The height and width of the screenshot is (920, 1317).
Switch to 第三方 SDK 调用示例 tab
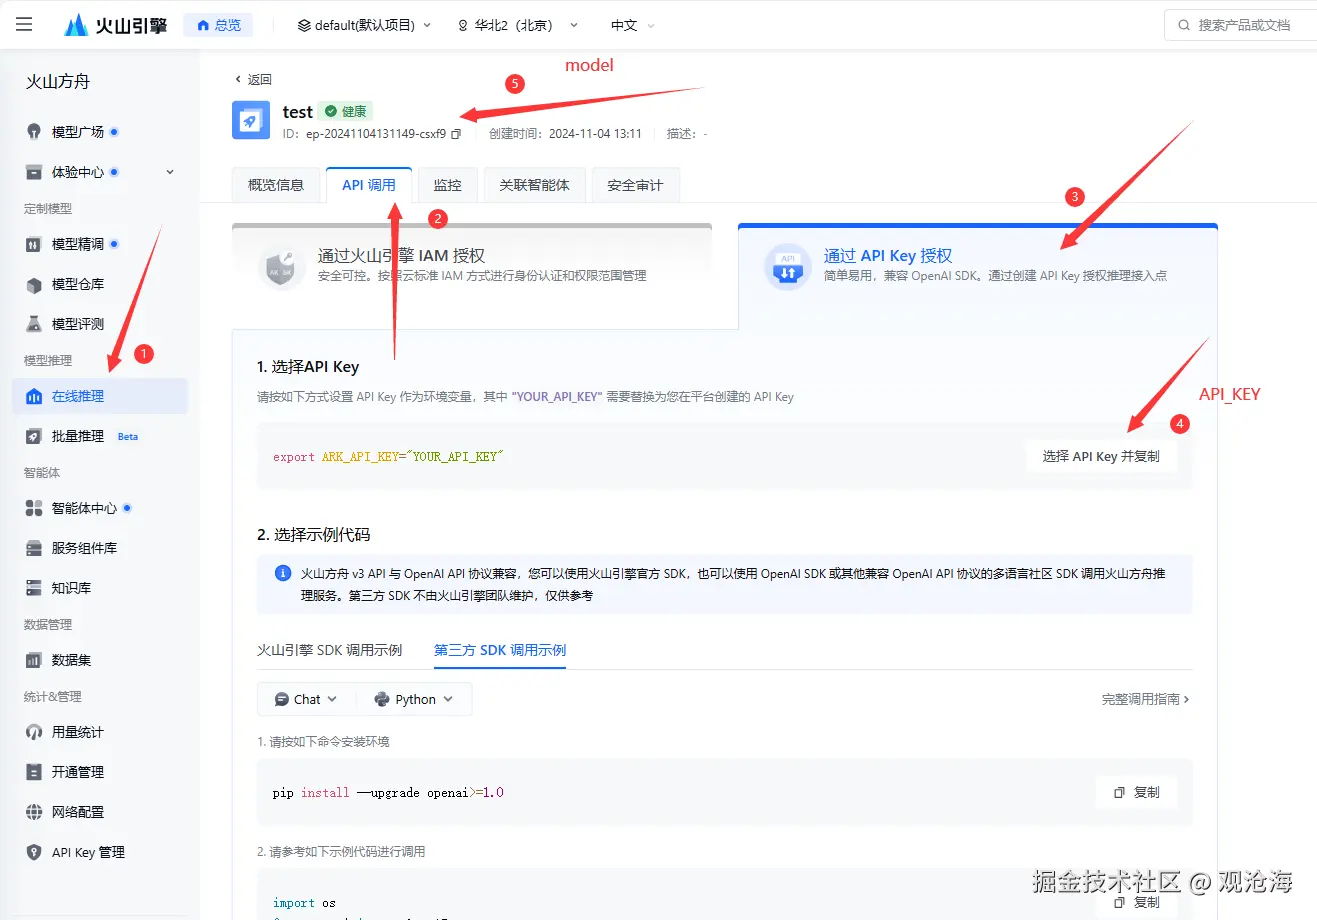coord(500,650)
